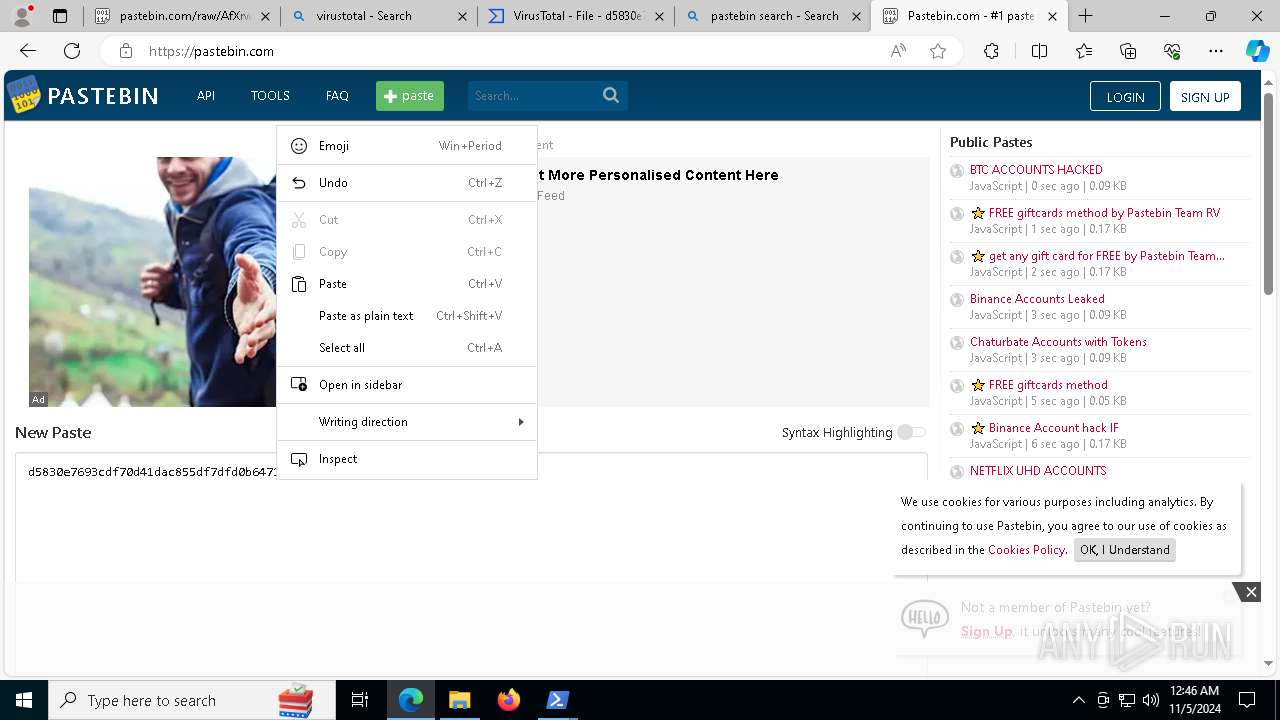Open Settings and more ellipsis menu
The width and height of the screenshot is (1280, 720).
1216,51
